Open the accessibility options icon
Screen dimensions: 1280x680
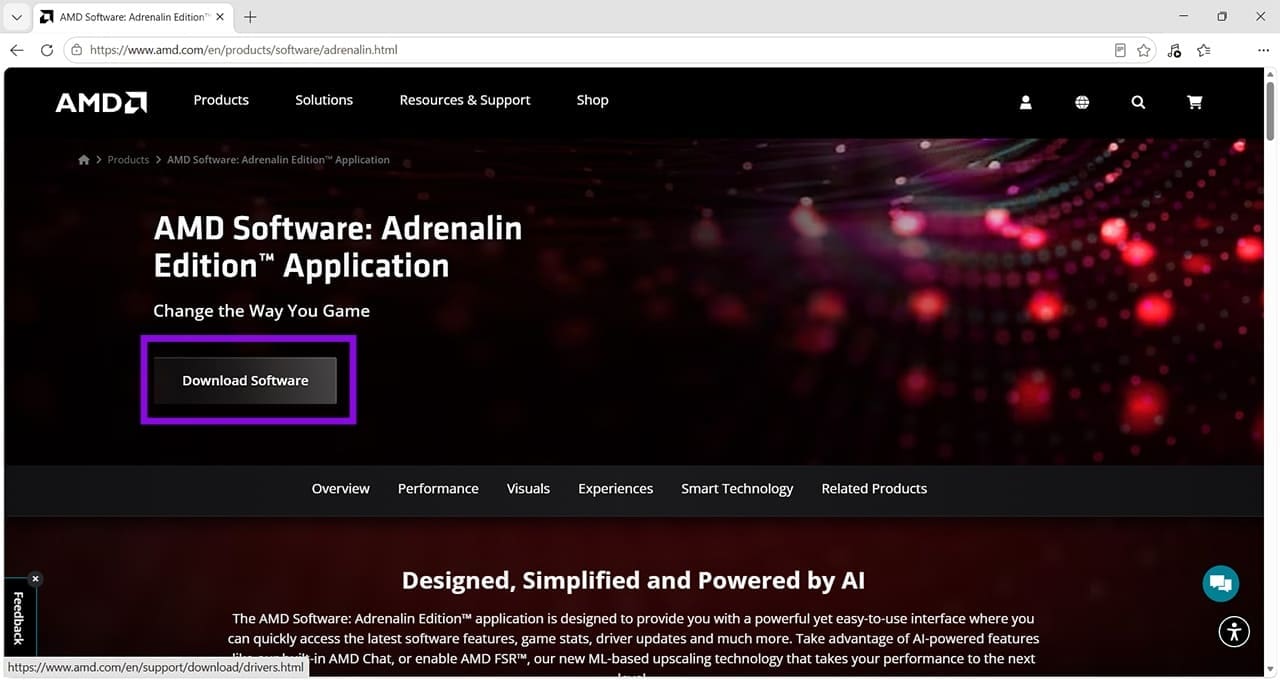click(x=1235, y=631)
